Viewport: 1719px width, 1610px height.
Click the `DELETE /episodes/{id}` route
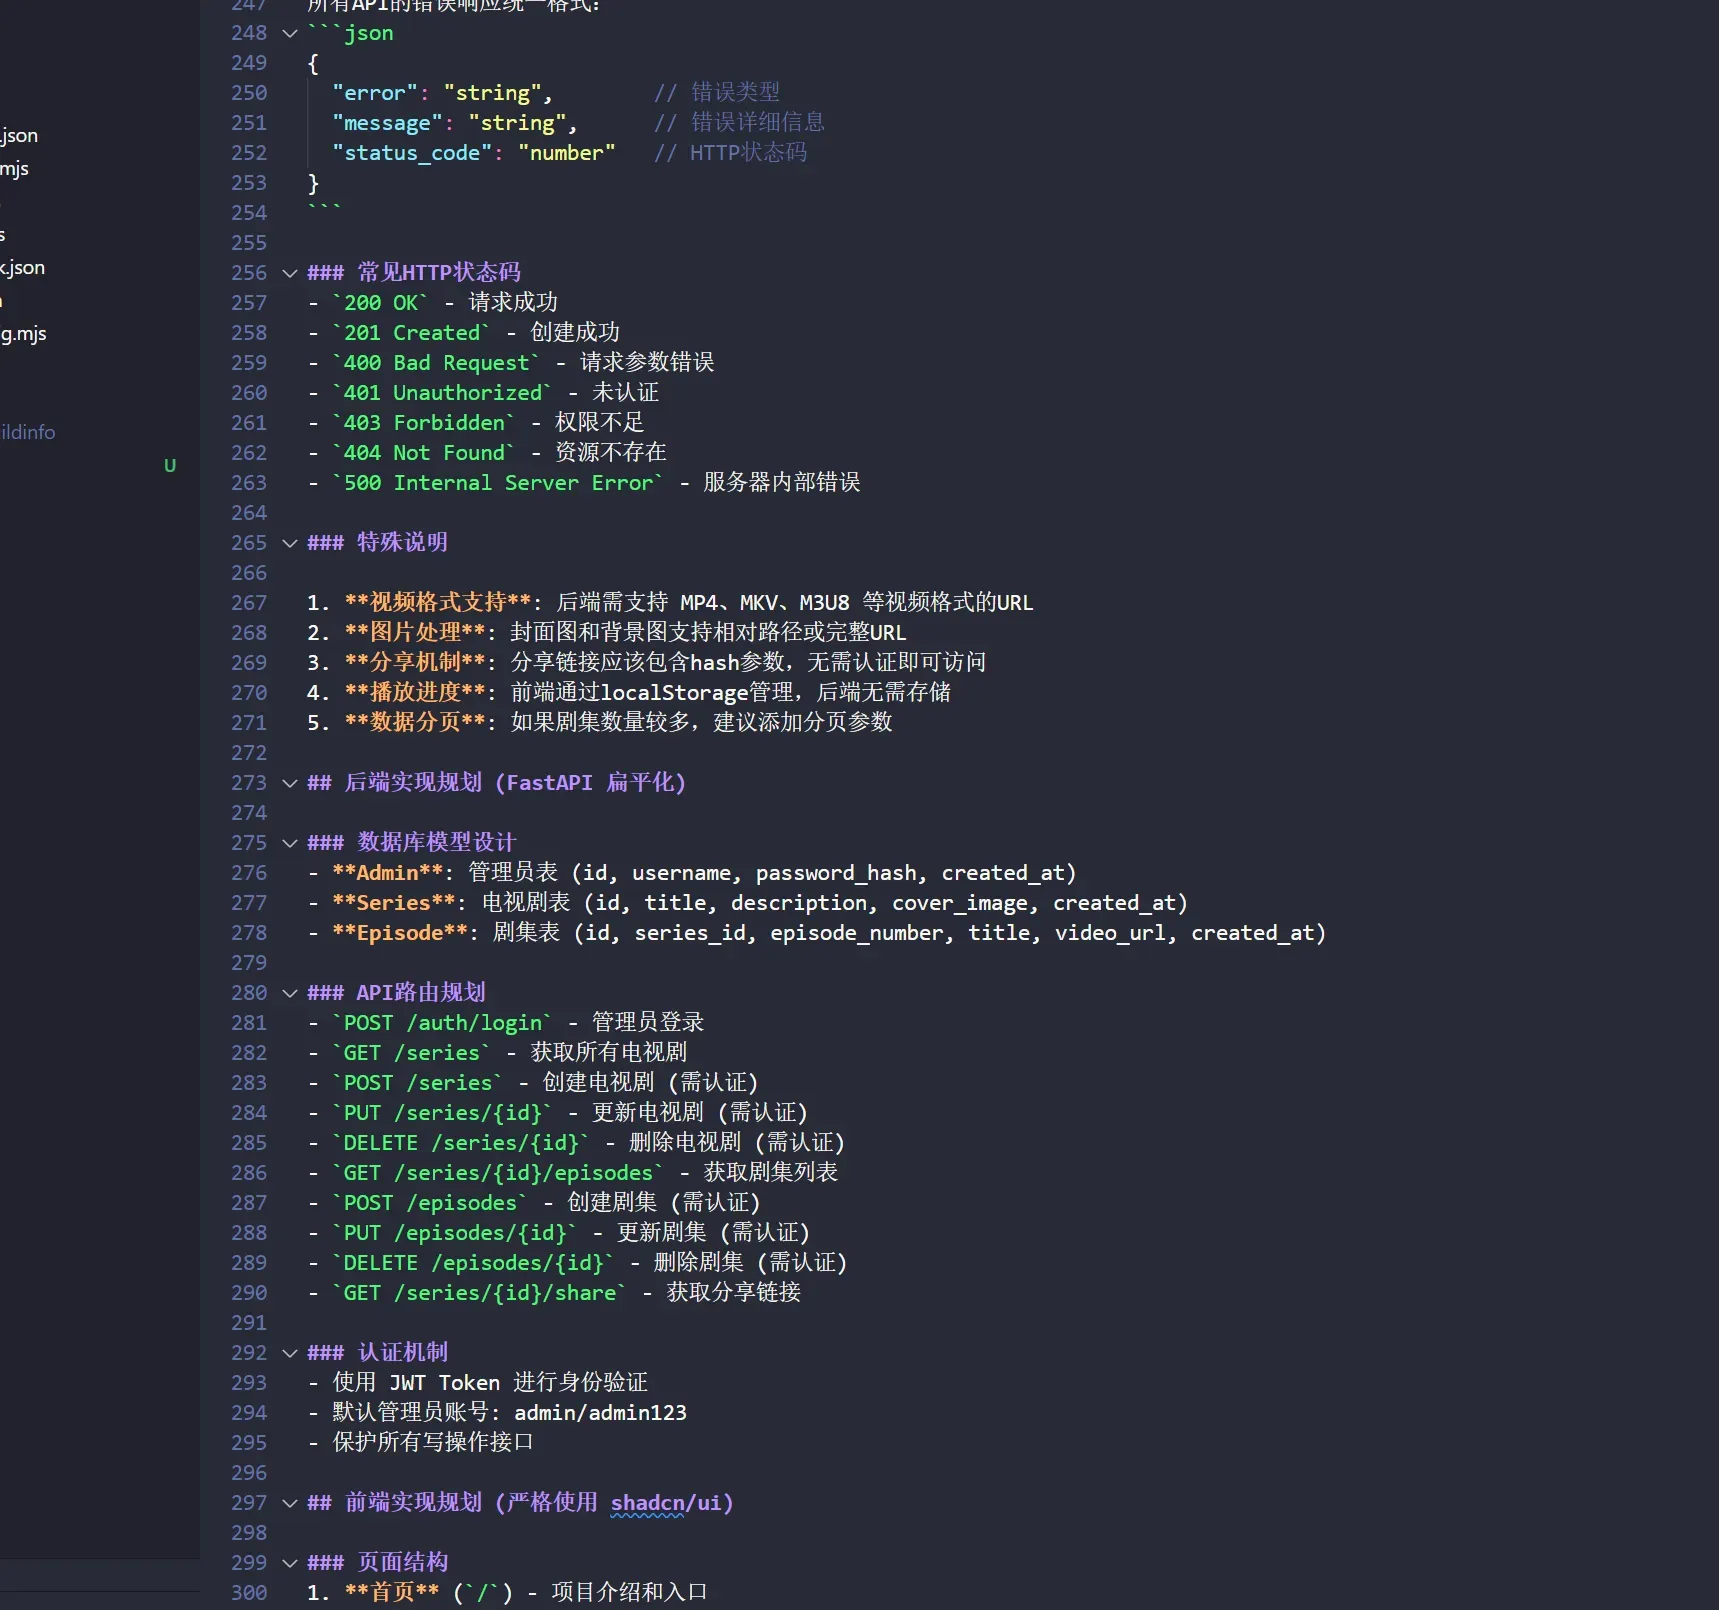tap(473, 1263)
